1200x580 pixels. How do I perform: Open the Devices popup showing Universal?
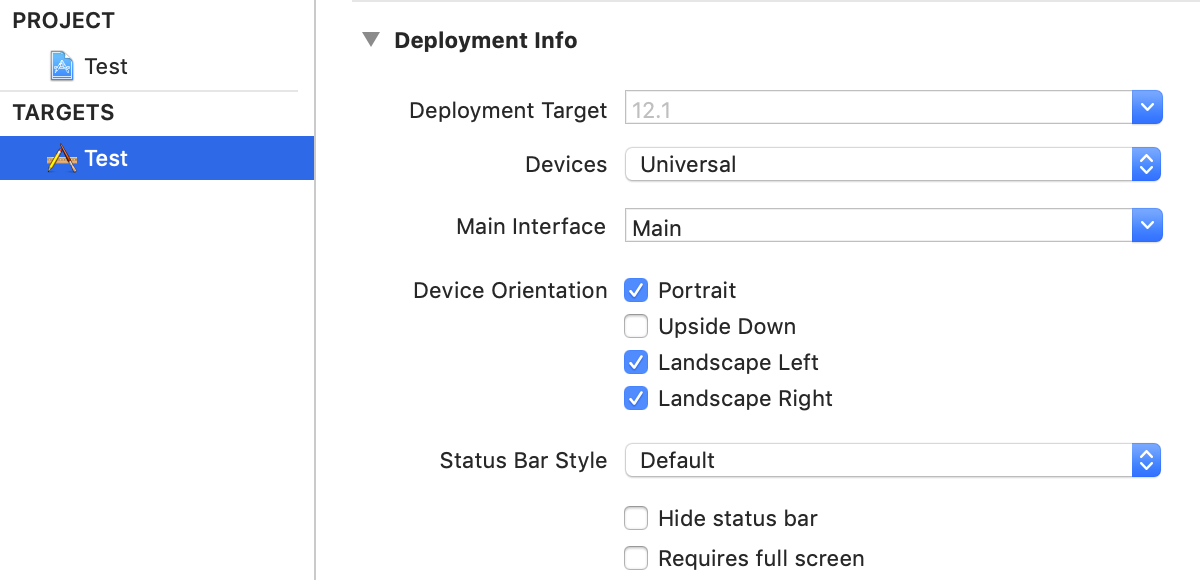pos(892,165)
